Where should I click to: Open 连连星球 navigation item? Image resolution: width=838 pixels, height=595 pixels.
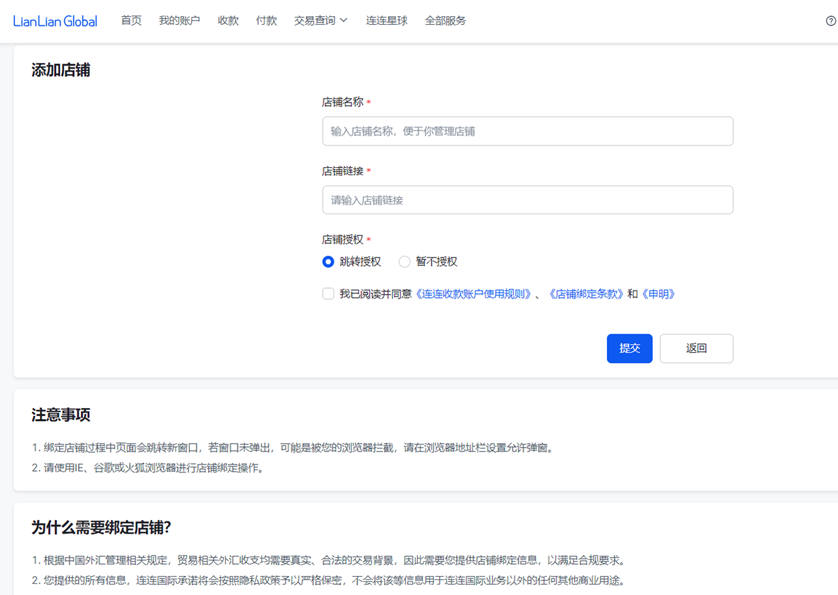(x=386, y=21)
